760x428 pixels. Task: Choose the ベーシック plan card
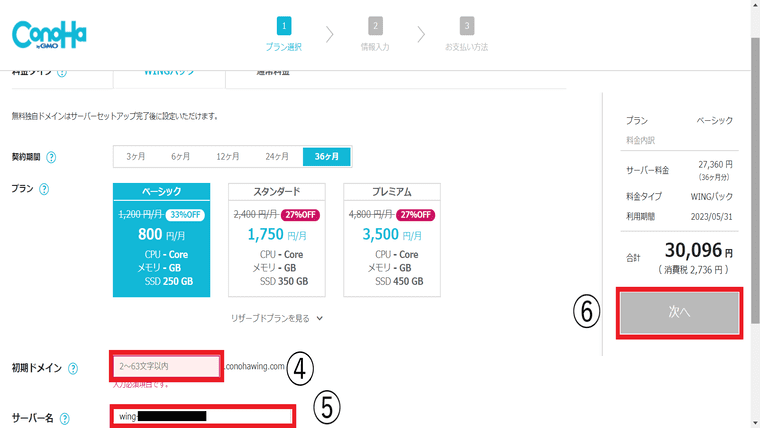[161, 240]
